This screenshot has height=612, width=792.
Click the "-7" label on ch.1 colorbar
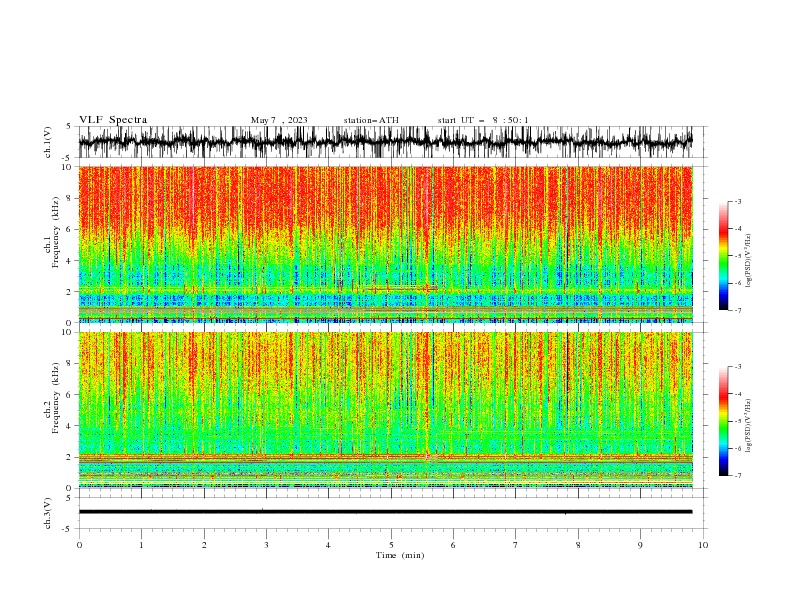point(737,311)
